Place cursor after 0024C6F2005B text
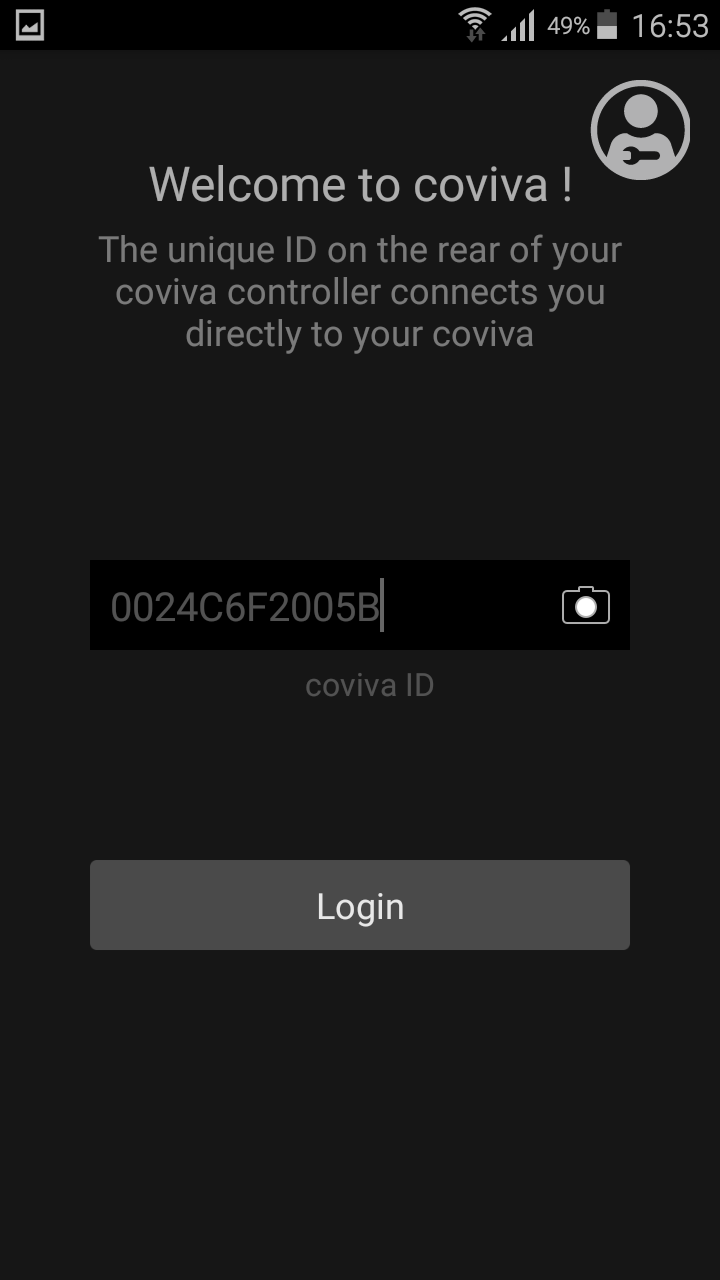 pyautogui.click(x=383, y=606)
